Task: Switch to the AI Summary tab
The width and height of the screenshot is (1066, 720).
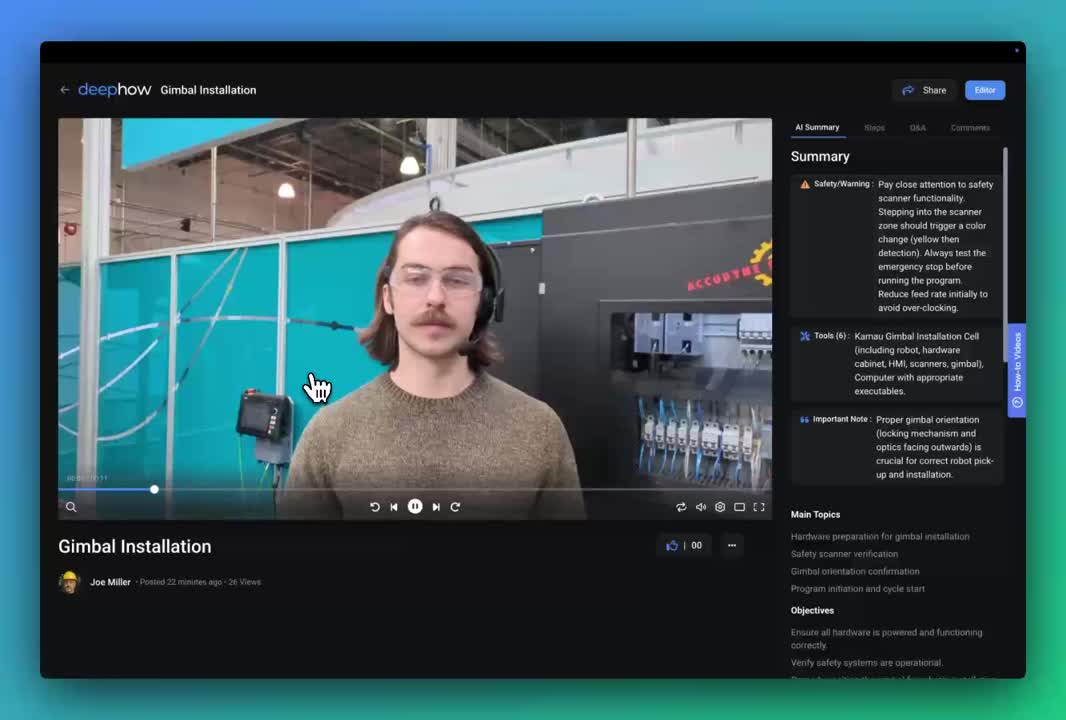Action: click(817, 128)
